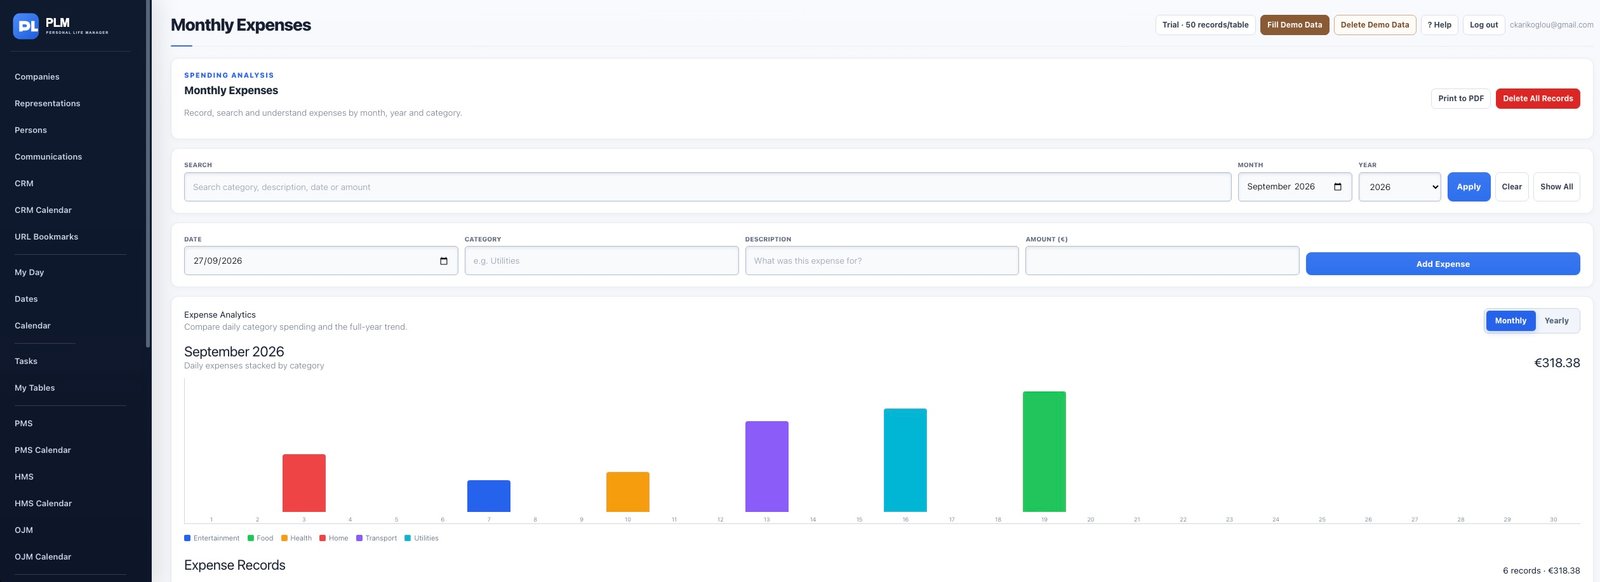Click the Fill Demo Data button

pyautogui.click(x=1294, y=25)
